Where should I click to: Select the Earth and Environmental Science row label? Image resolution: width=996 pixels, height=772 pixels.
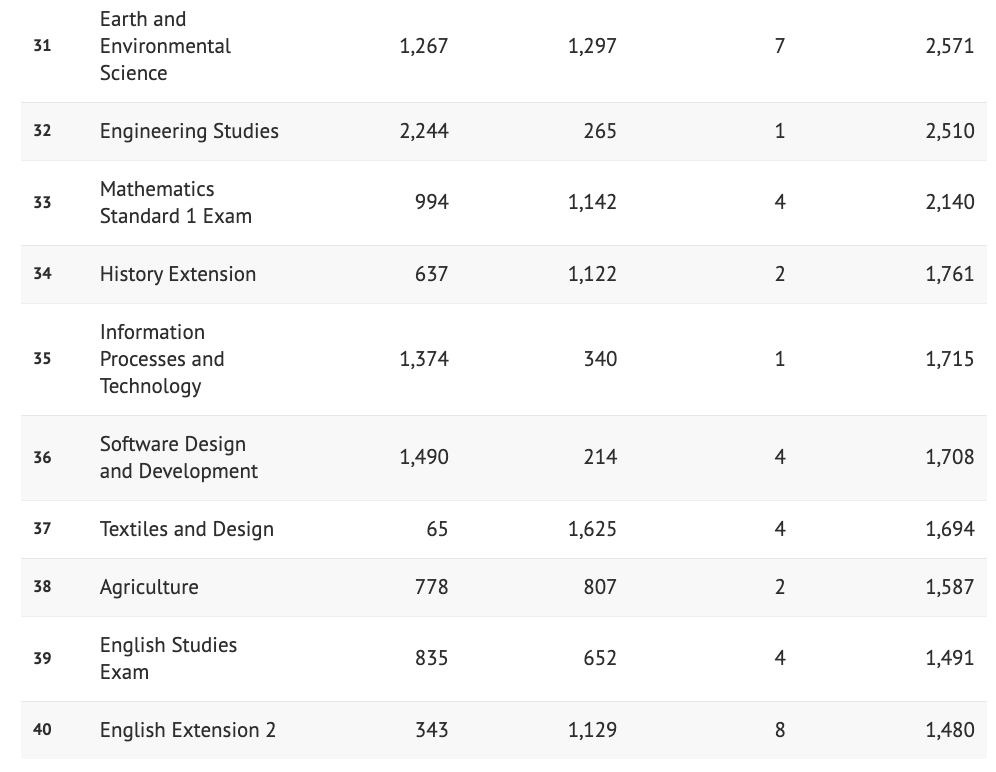(x=165, y=46)
